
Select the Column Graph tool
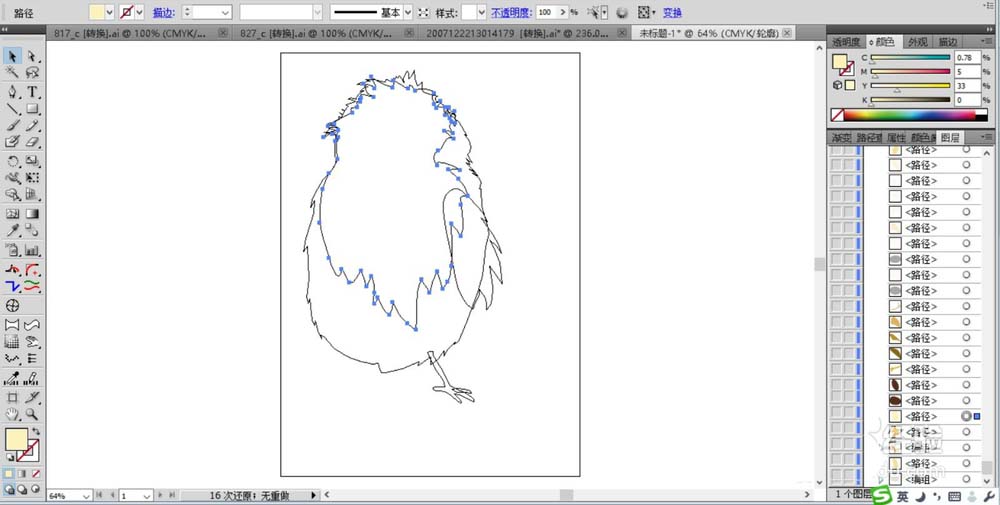[33, 250]
